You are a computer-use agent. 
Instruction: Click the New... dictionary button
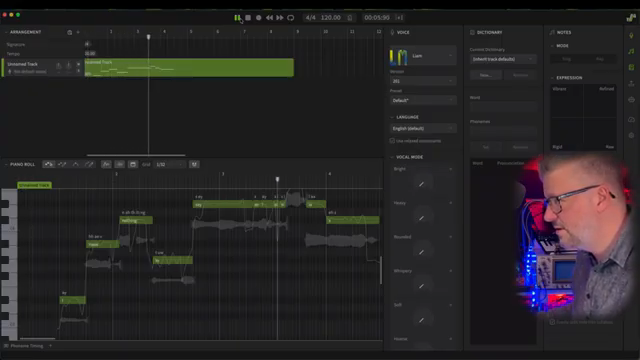[486, 75]
